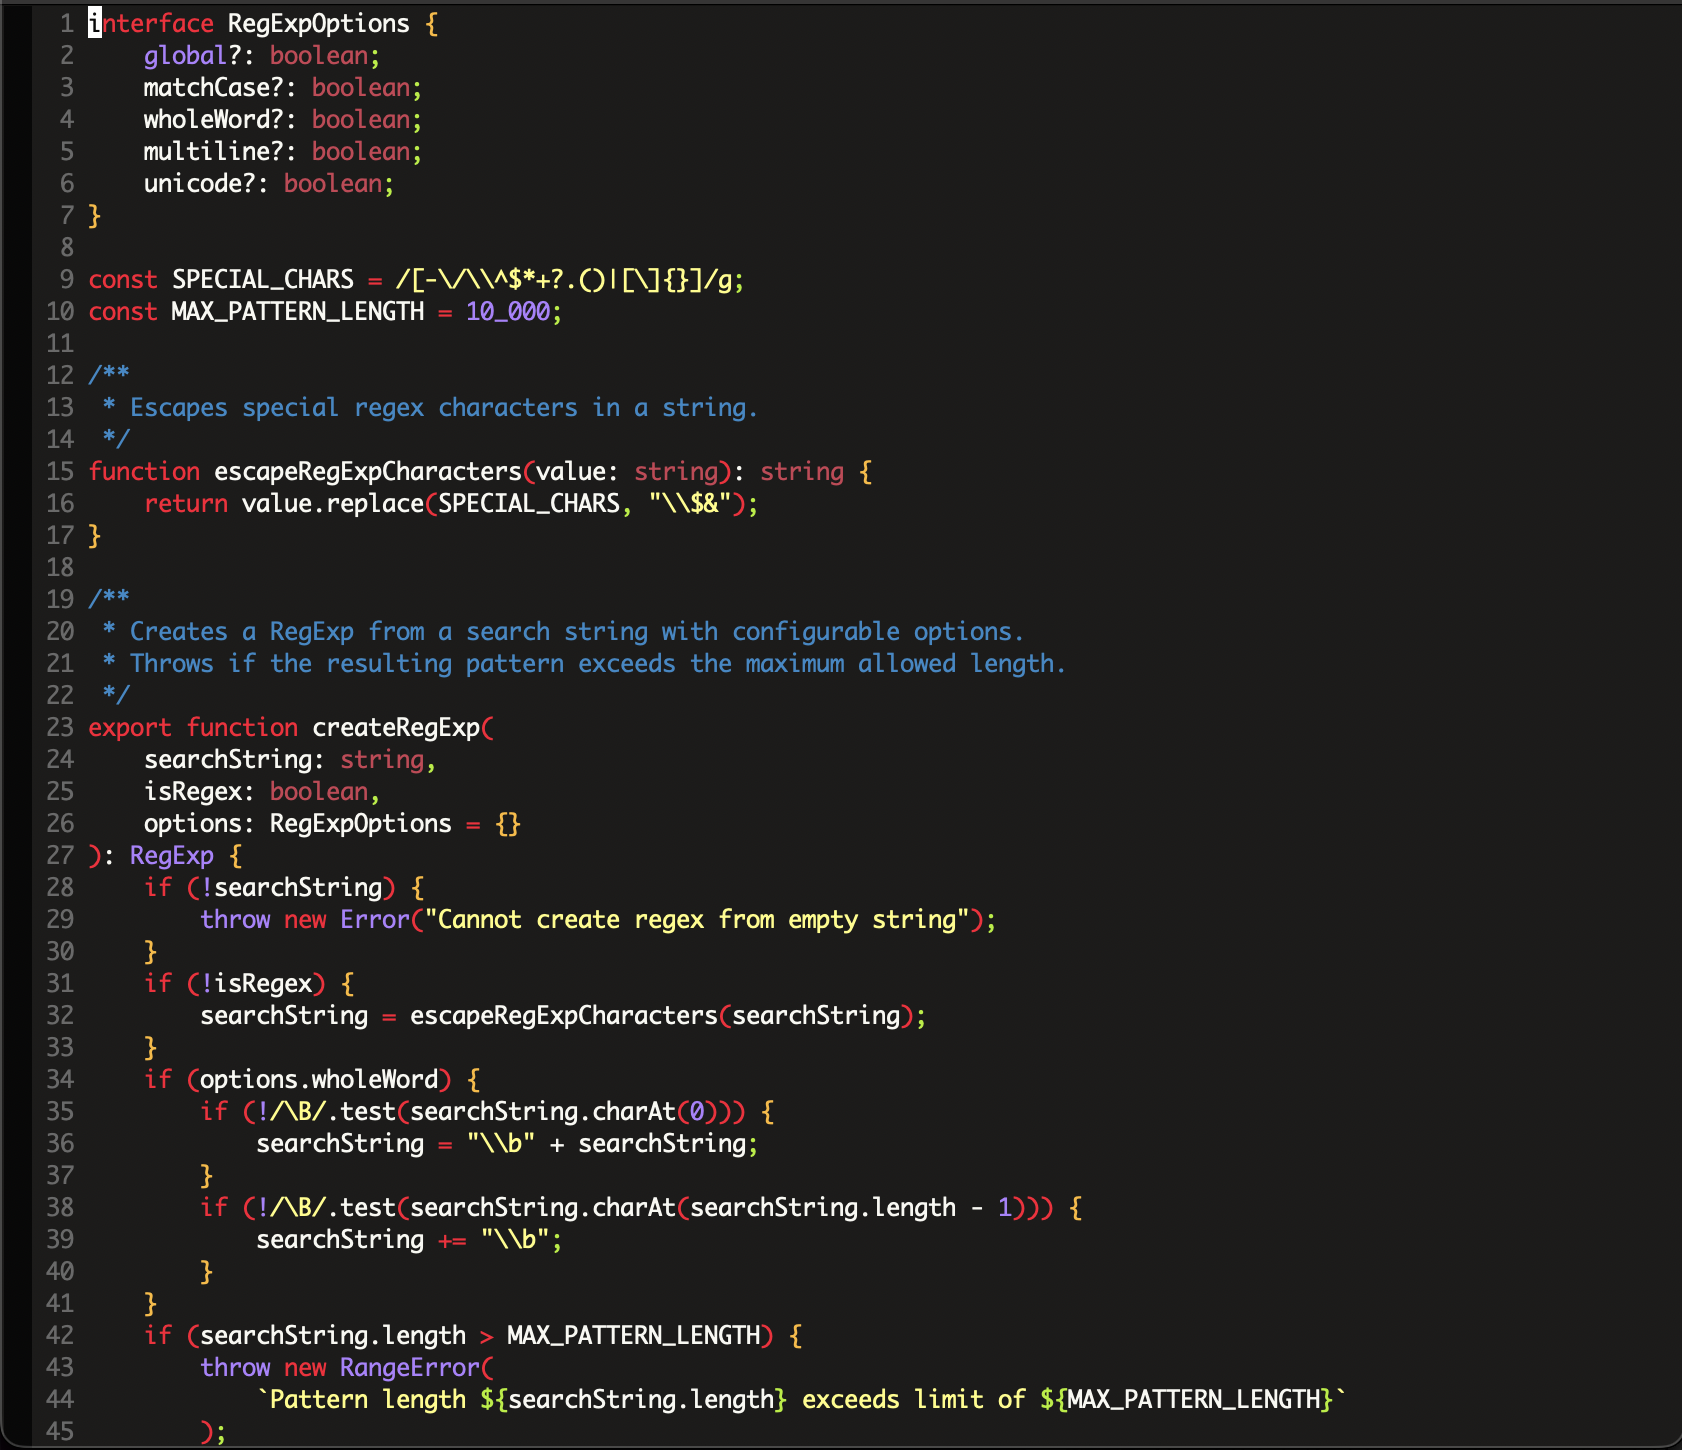Screen dimensions: 1682x1450
Task: Click the 'interface' keyword on line 1
Action: [x=151, y=23]
